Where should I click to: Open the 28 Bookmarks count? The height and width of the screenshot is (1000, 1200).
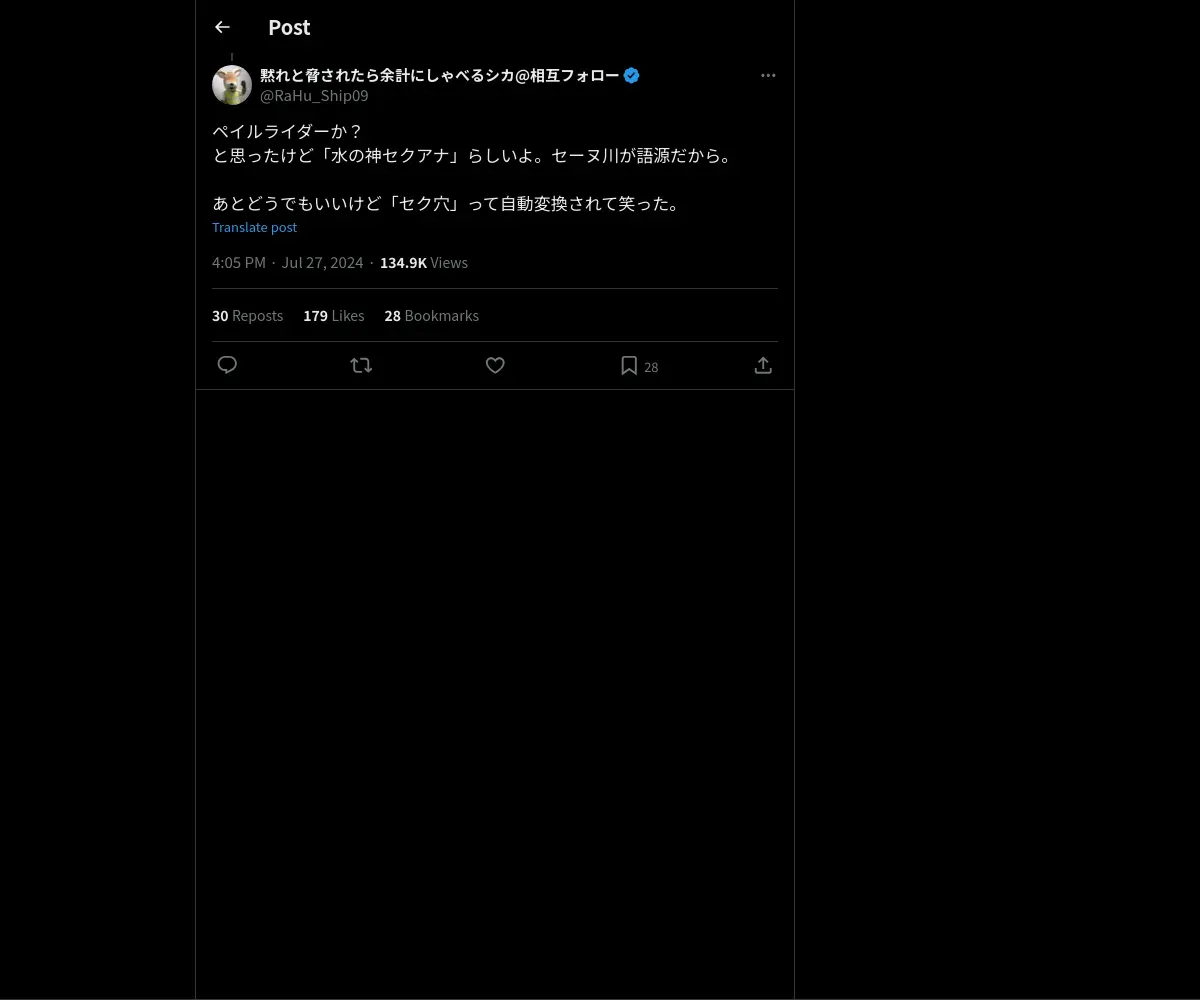[431, 315]
